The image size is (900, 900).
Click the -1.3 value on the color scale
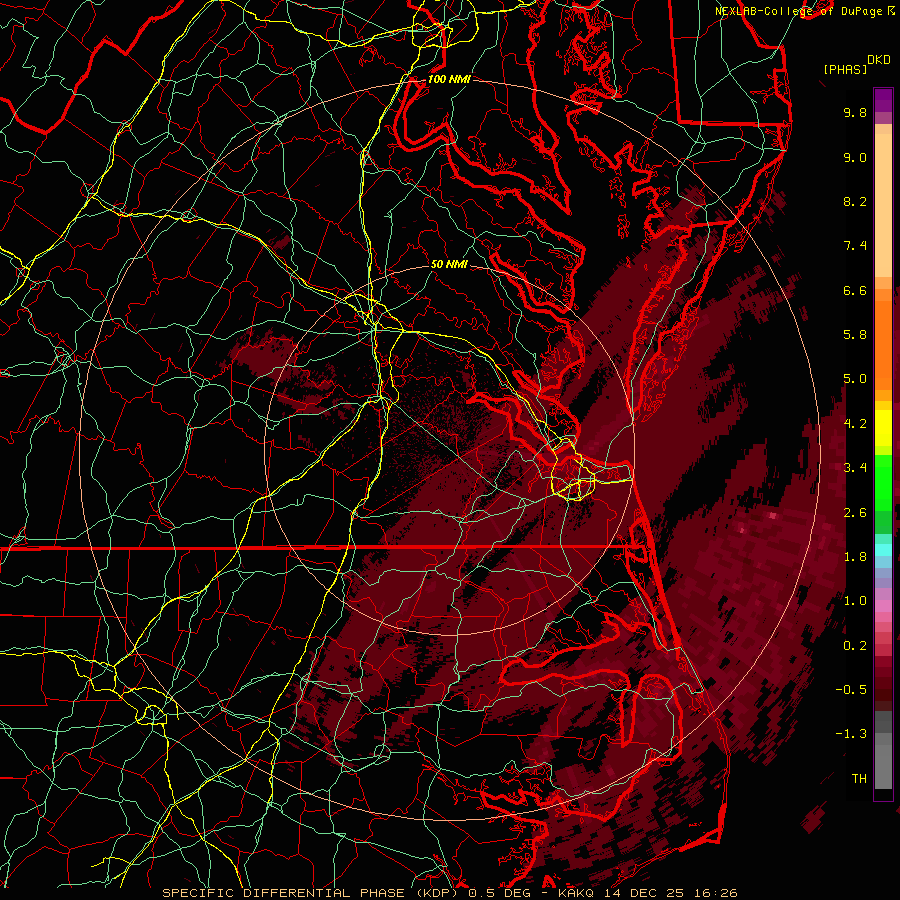coord(851,734)
